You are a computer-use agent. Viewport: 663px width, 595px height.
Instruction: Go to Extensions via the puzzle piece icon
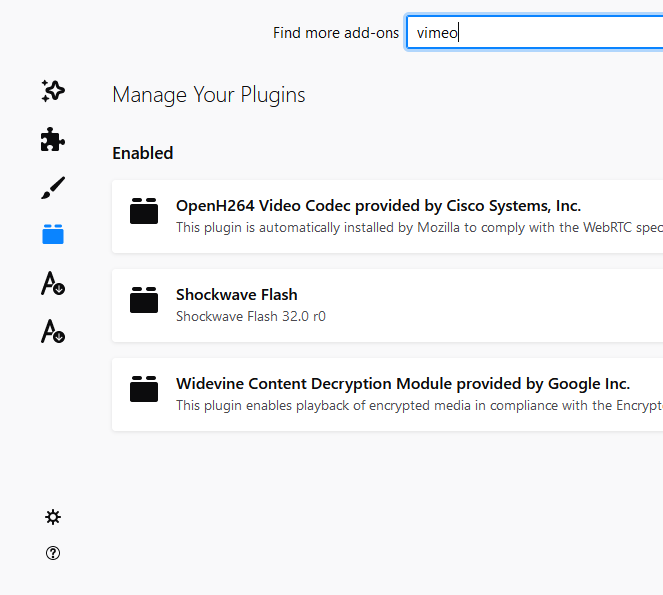tap(53, 140)
